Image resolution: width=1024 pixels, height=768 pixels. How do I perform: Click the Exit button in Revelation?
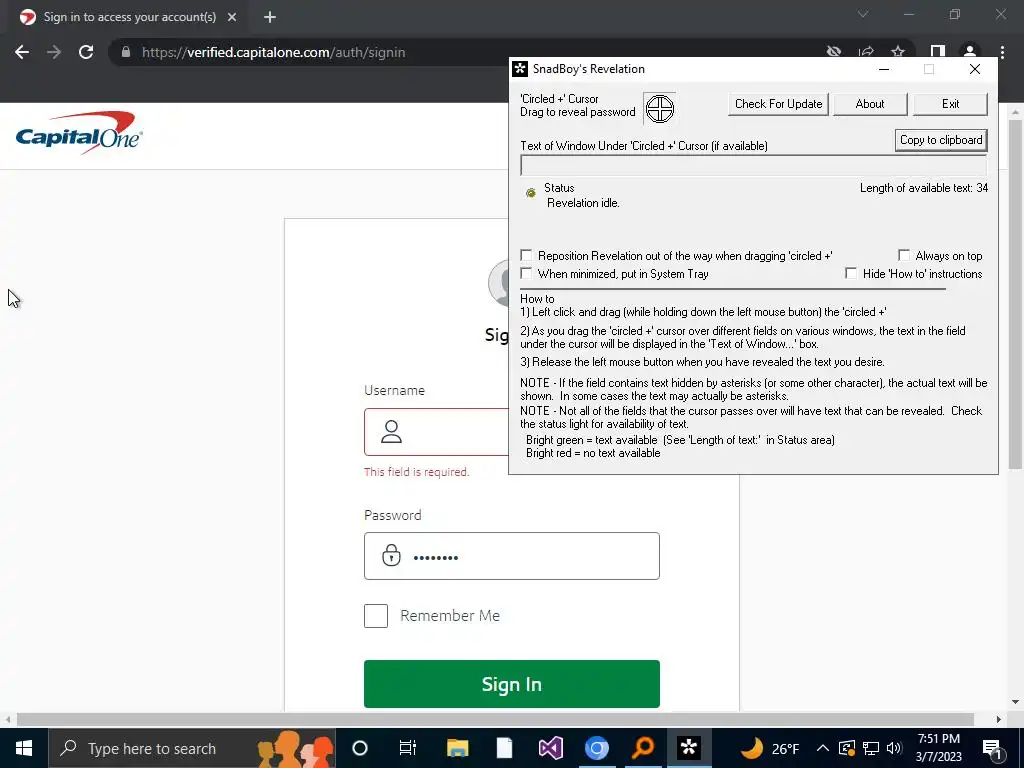[x=950, y=104]
